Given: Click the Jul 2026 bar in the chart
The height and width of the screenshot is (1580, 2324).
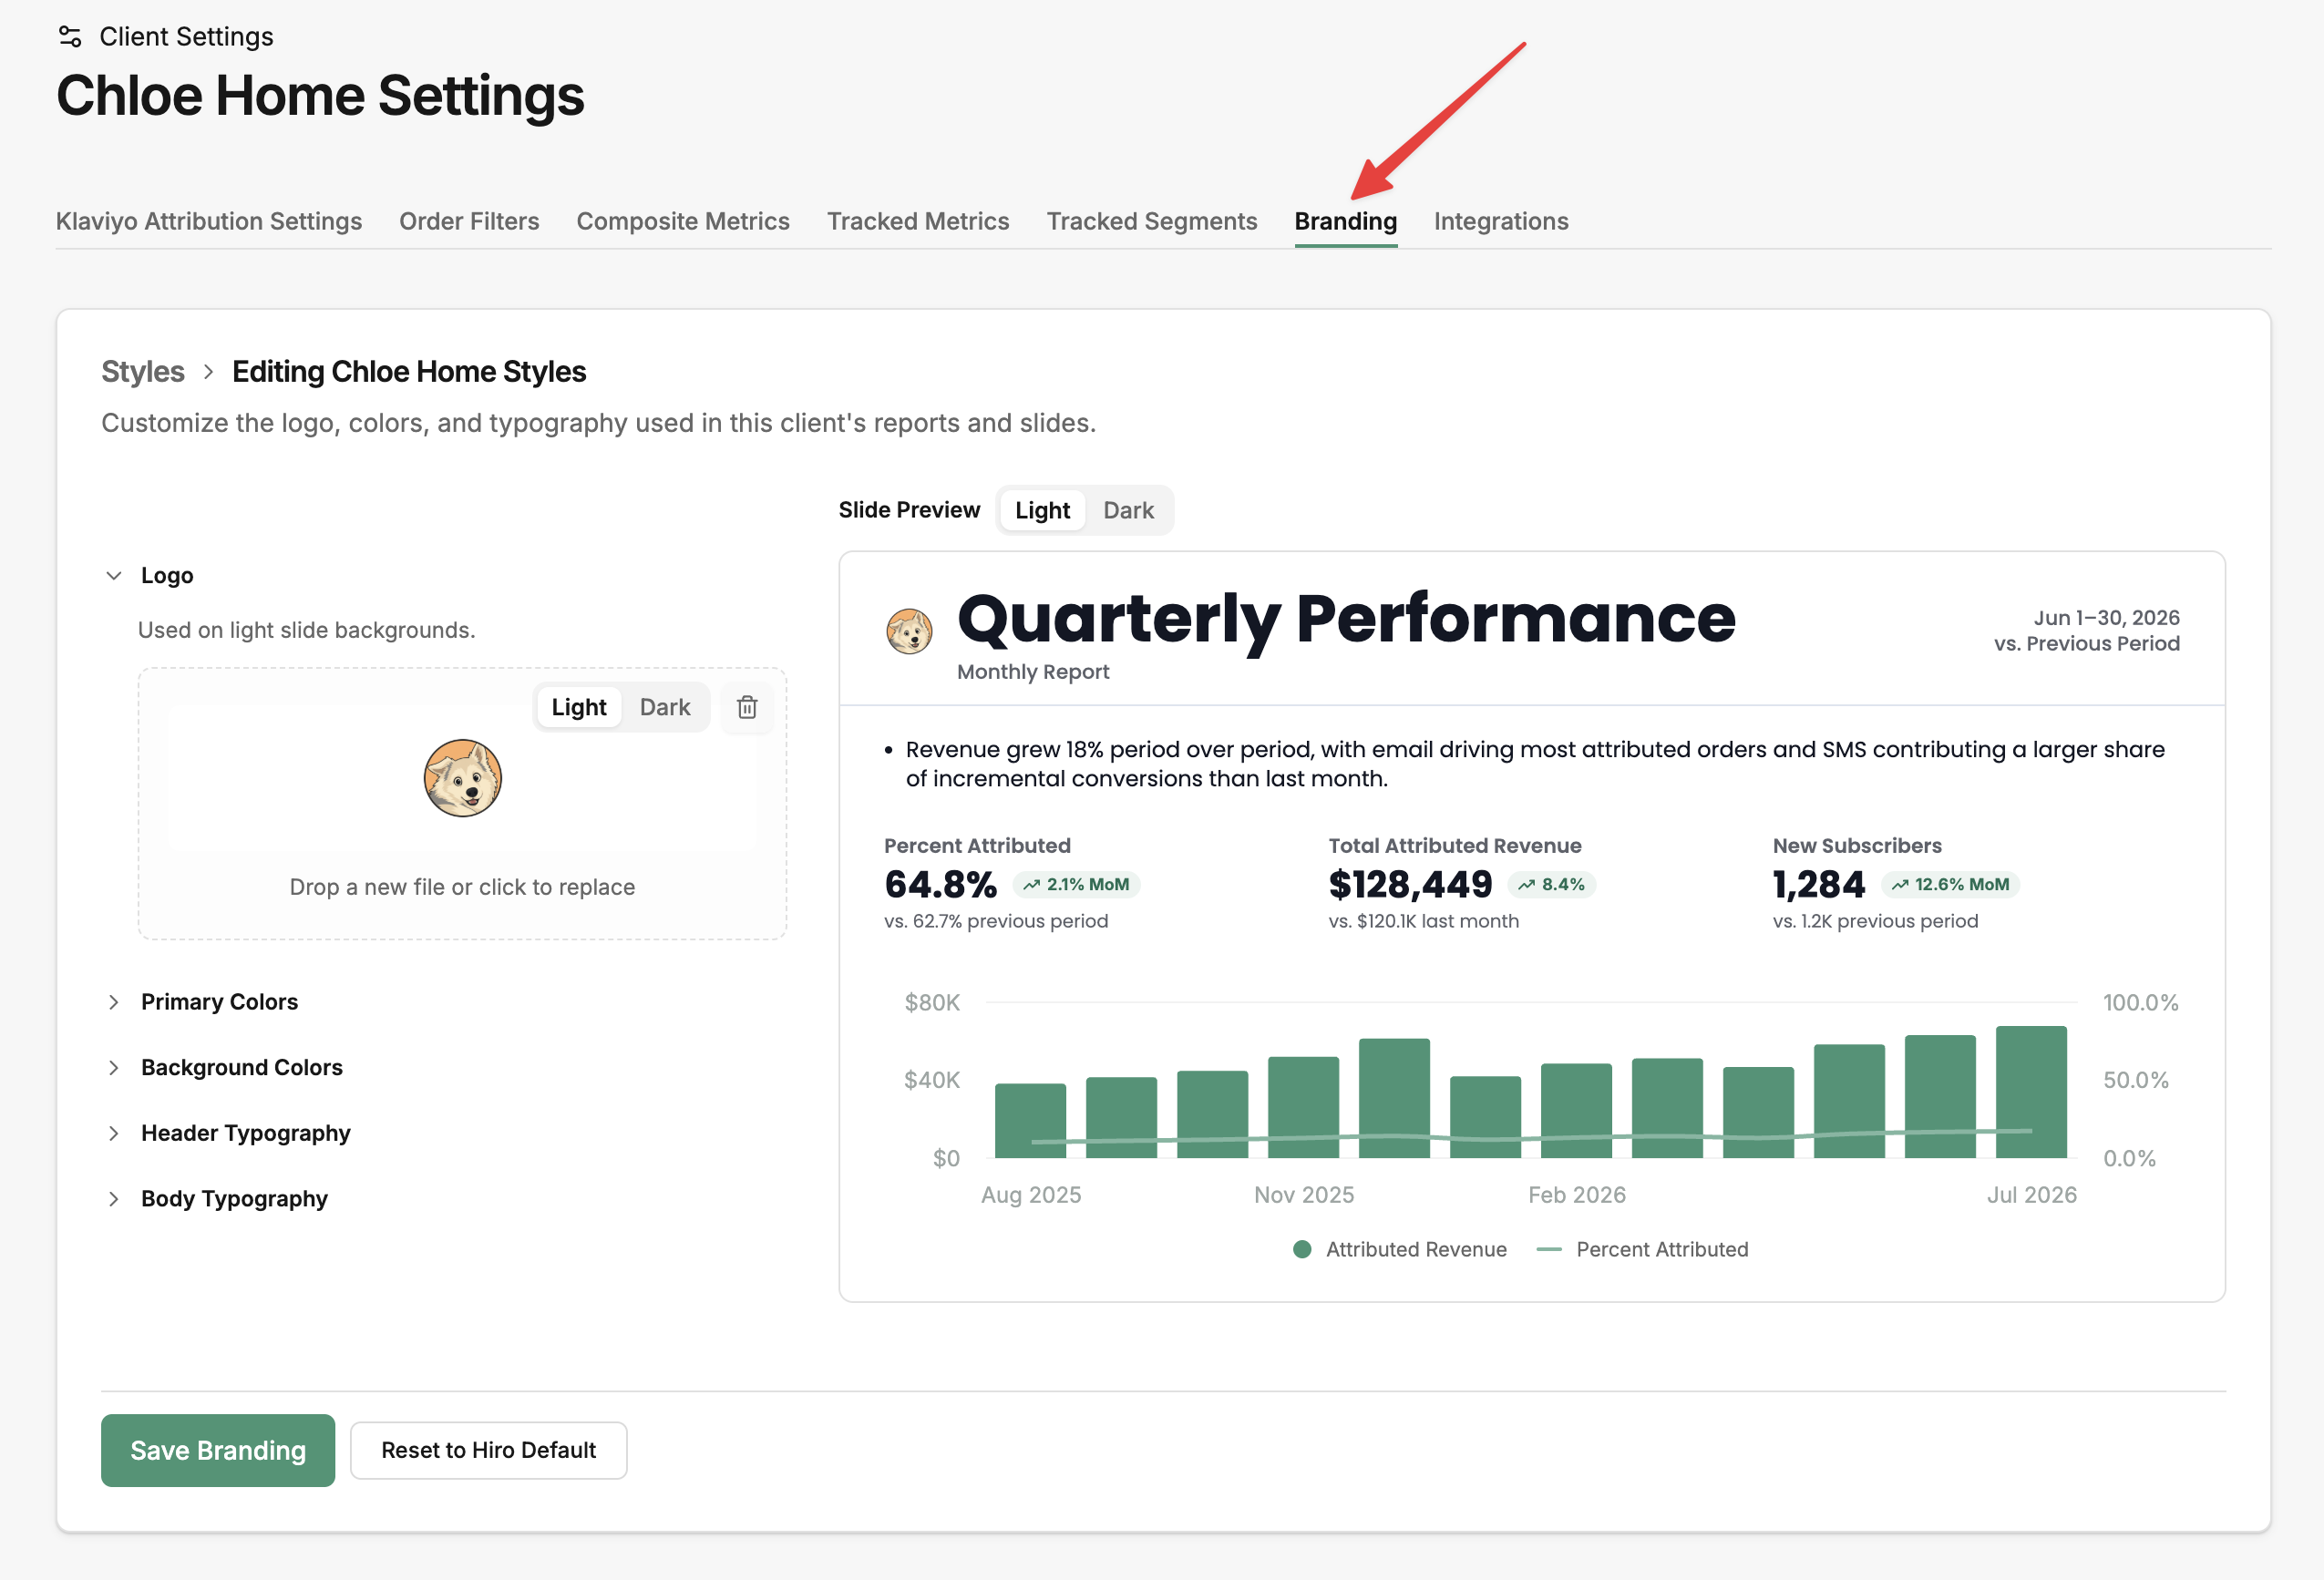Looking at the screenshot, I should [x=2031, y=1092].
